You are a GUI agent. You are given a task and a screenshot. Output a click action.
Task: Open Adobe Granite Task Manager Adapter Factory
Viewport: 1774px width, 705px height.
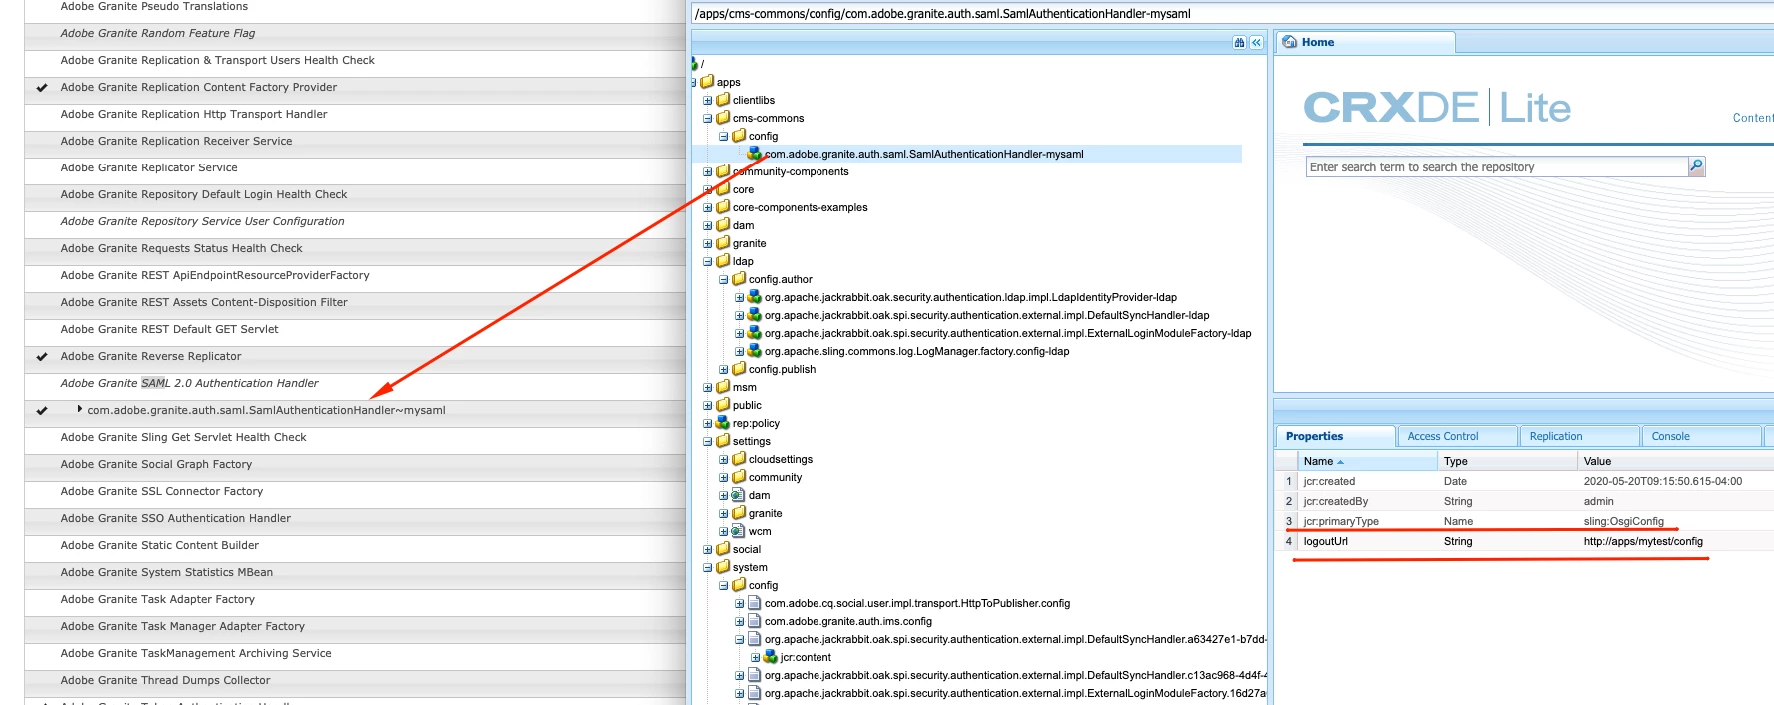tap(183, 626)
